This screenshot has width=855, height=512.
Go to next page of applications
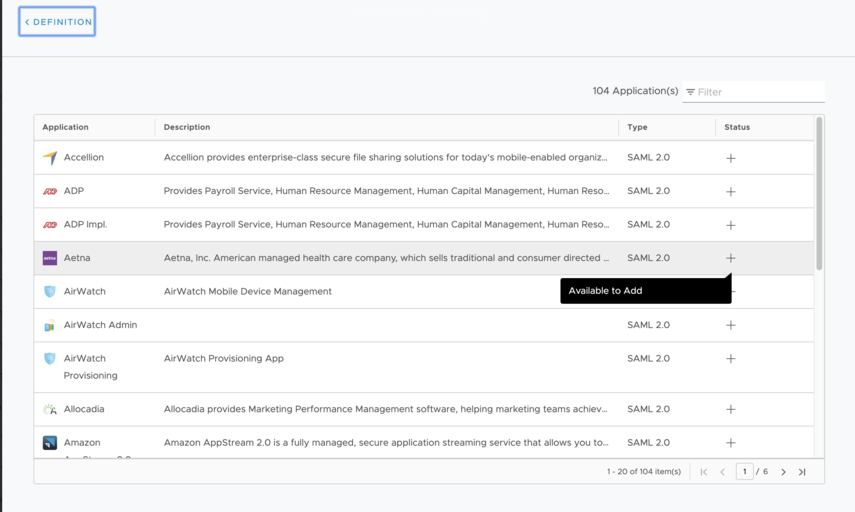pyautogui.click(x=783, y=472)
